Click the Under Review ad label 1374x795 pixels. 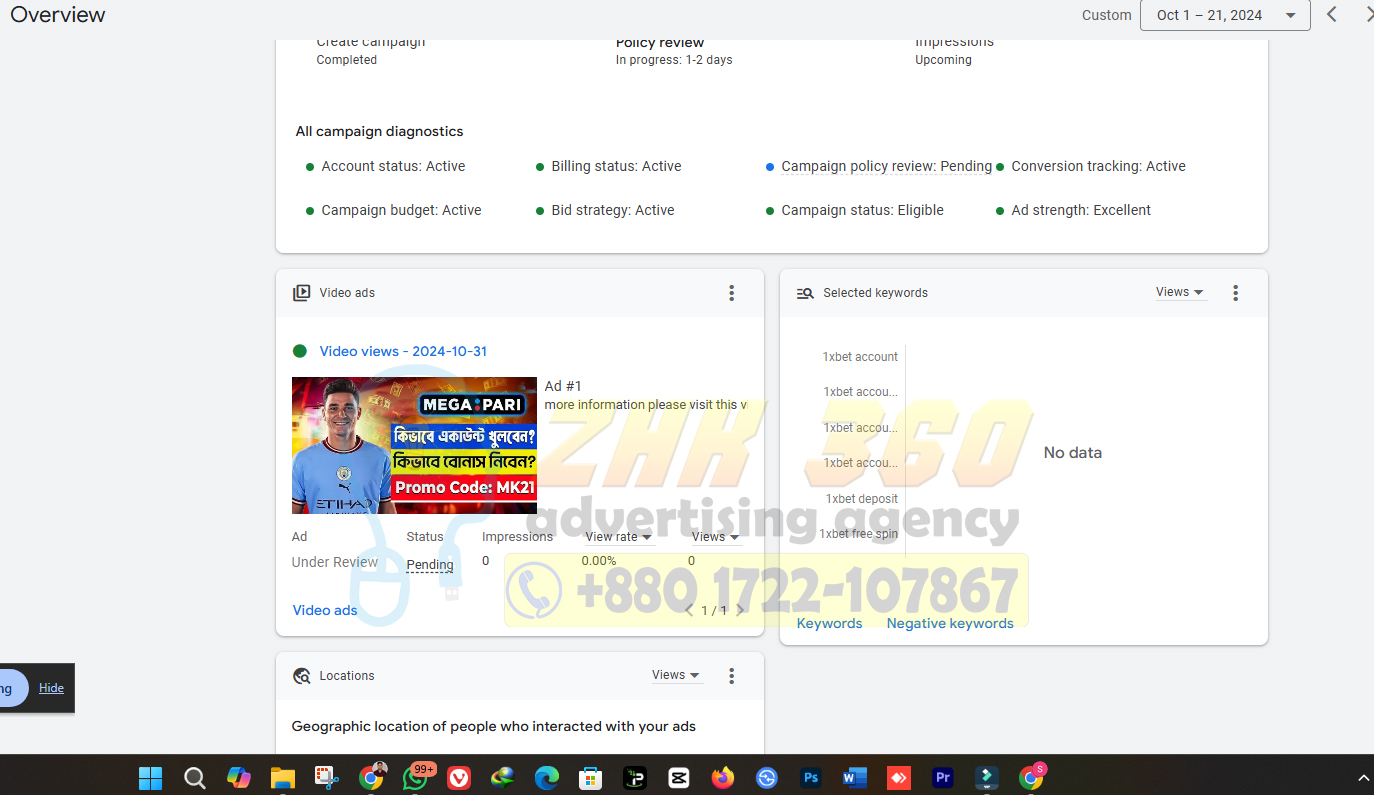335,562
